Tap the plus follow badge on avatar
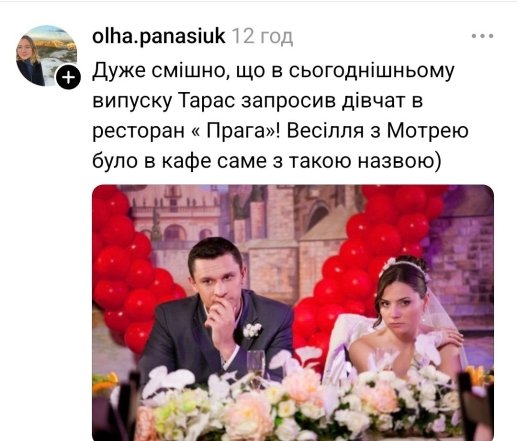The width and height of the screenshot is (517, 441). click(x=68, y=78)
